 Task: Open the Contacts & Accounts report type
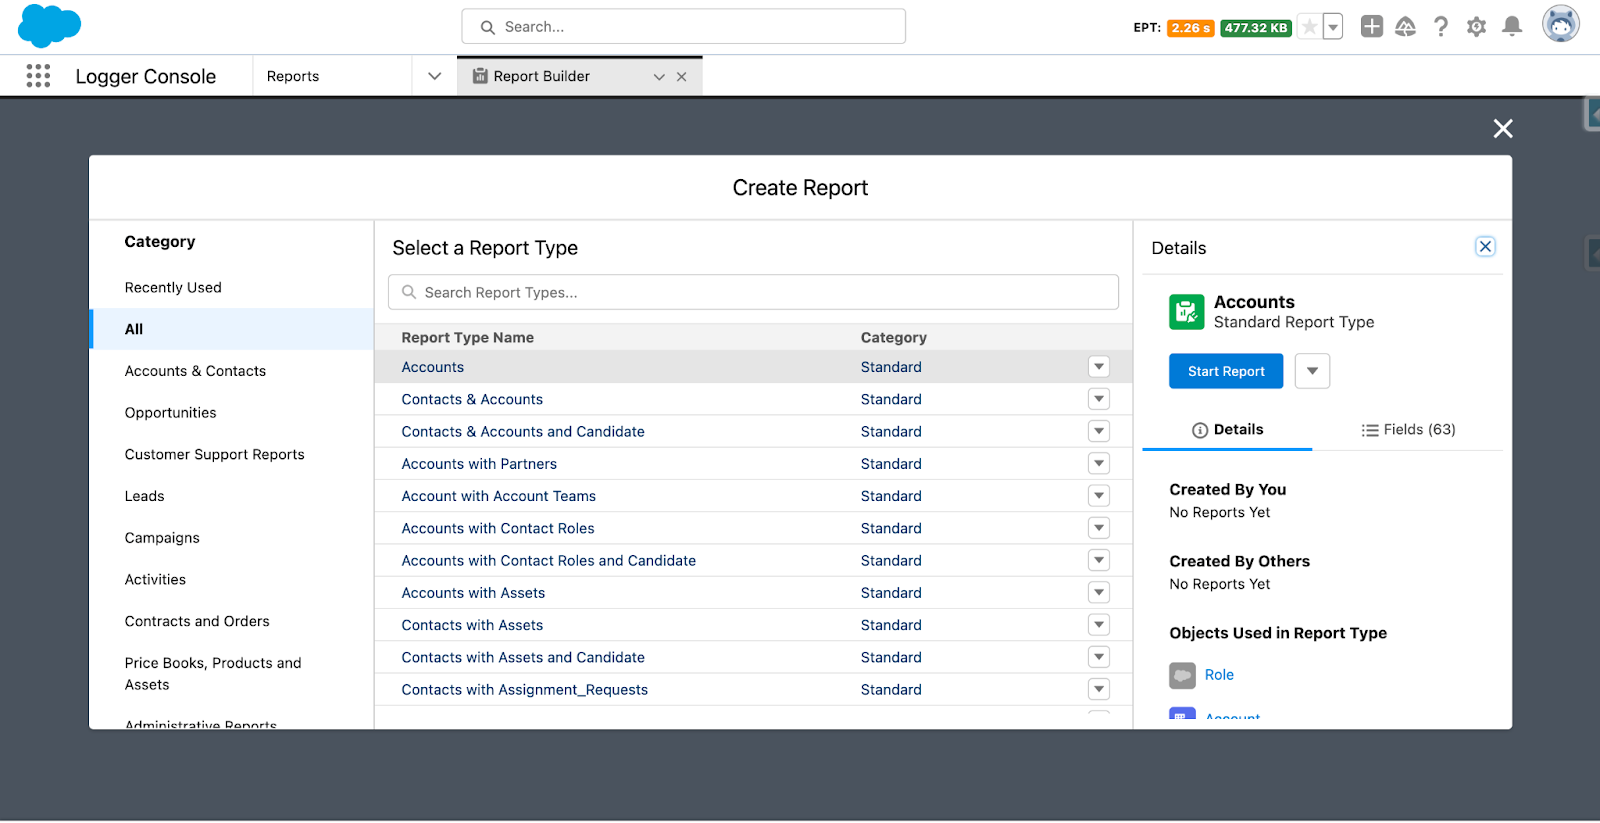tap(472, 400)
